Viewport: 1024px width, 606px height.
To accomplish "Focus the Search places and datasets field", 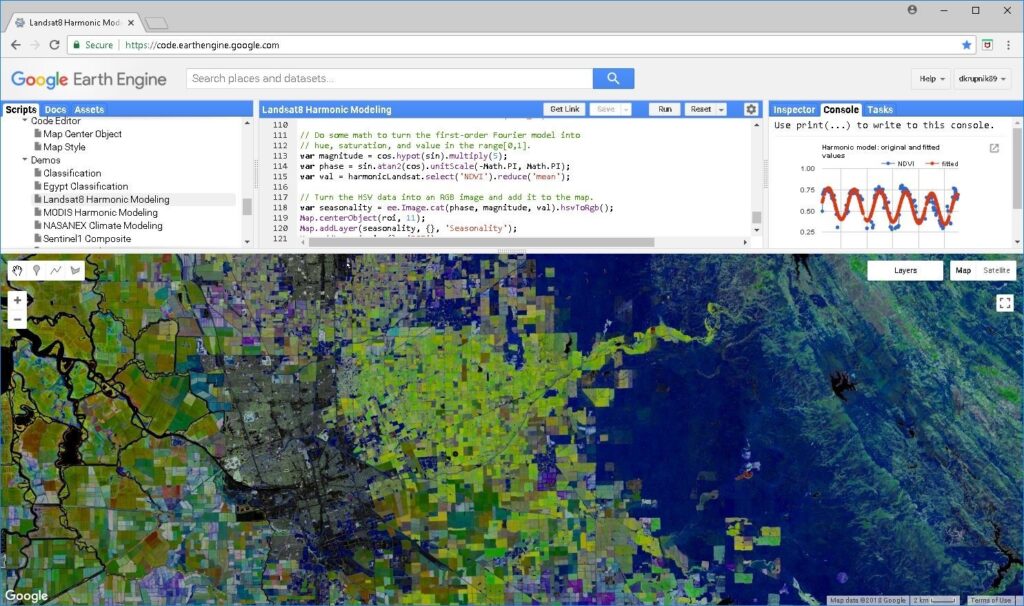I will [x=390, y=78].
